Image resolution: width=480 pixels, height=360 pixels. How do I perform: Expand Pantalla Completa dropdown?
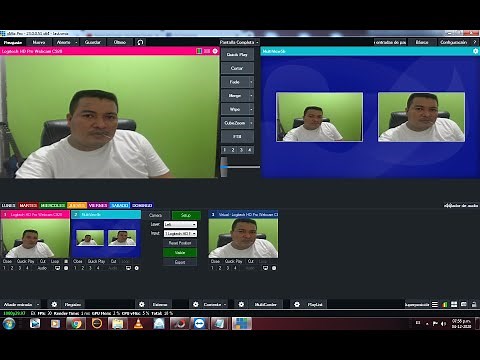257,42
